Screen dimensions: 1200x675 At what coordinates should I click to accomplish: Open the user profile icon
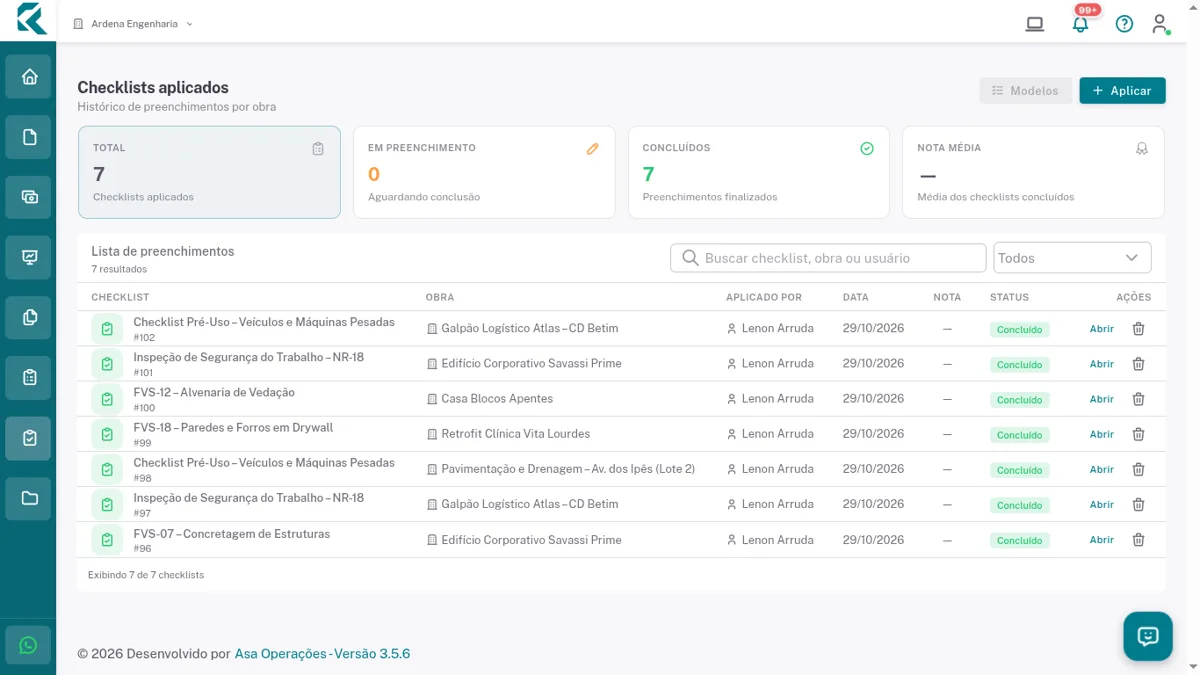[x=1160, y=24]
